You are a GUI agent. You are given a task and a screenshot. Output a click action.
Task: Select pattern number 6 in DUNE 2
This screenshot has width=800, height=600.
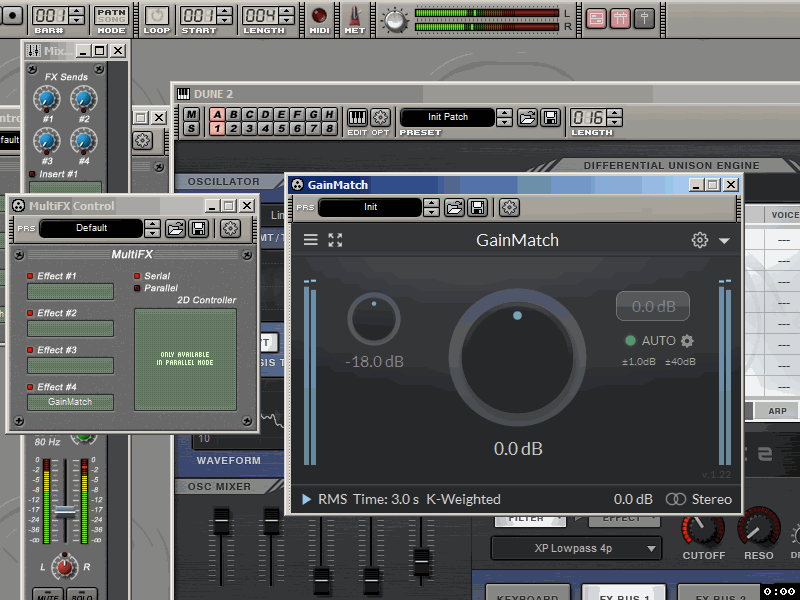pos(297,129)
